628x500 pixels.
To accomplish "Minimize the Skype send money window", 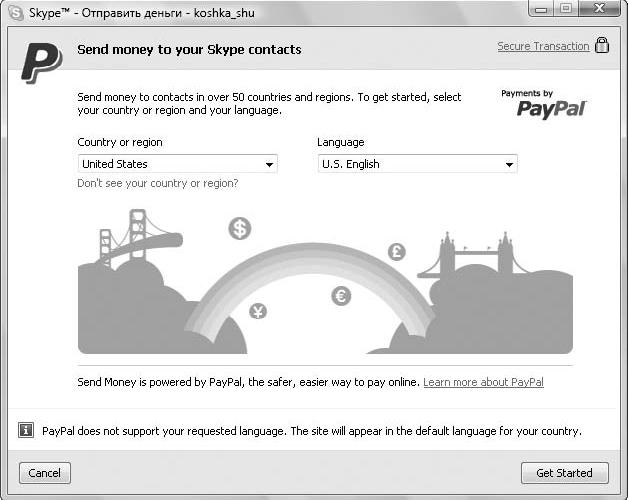I will [541, 9].
